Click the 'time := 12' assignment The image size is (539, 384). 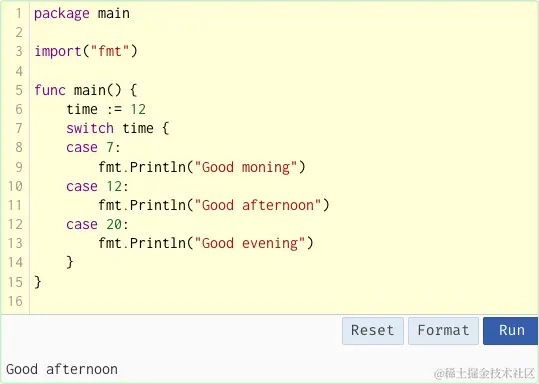point(106,110)
